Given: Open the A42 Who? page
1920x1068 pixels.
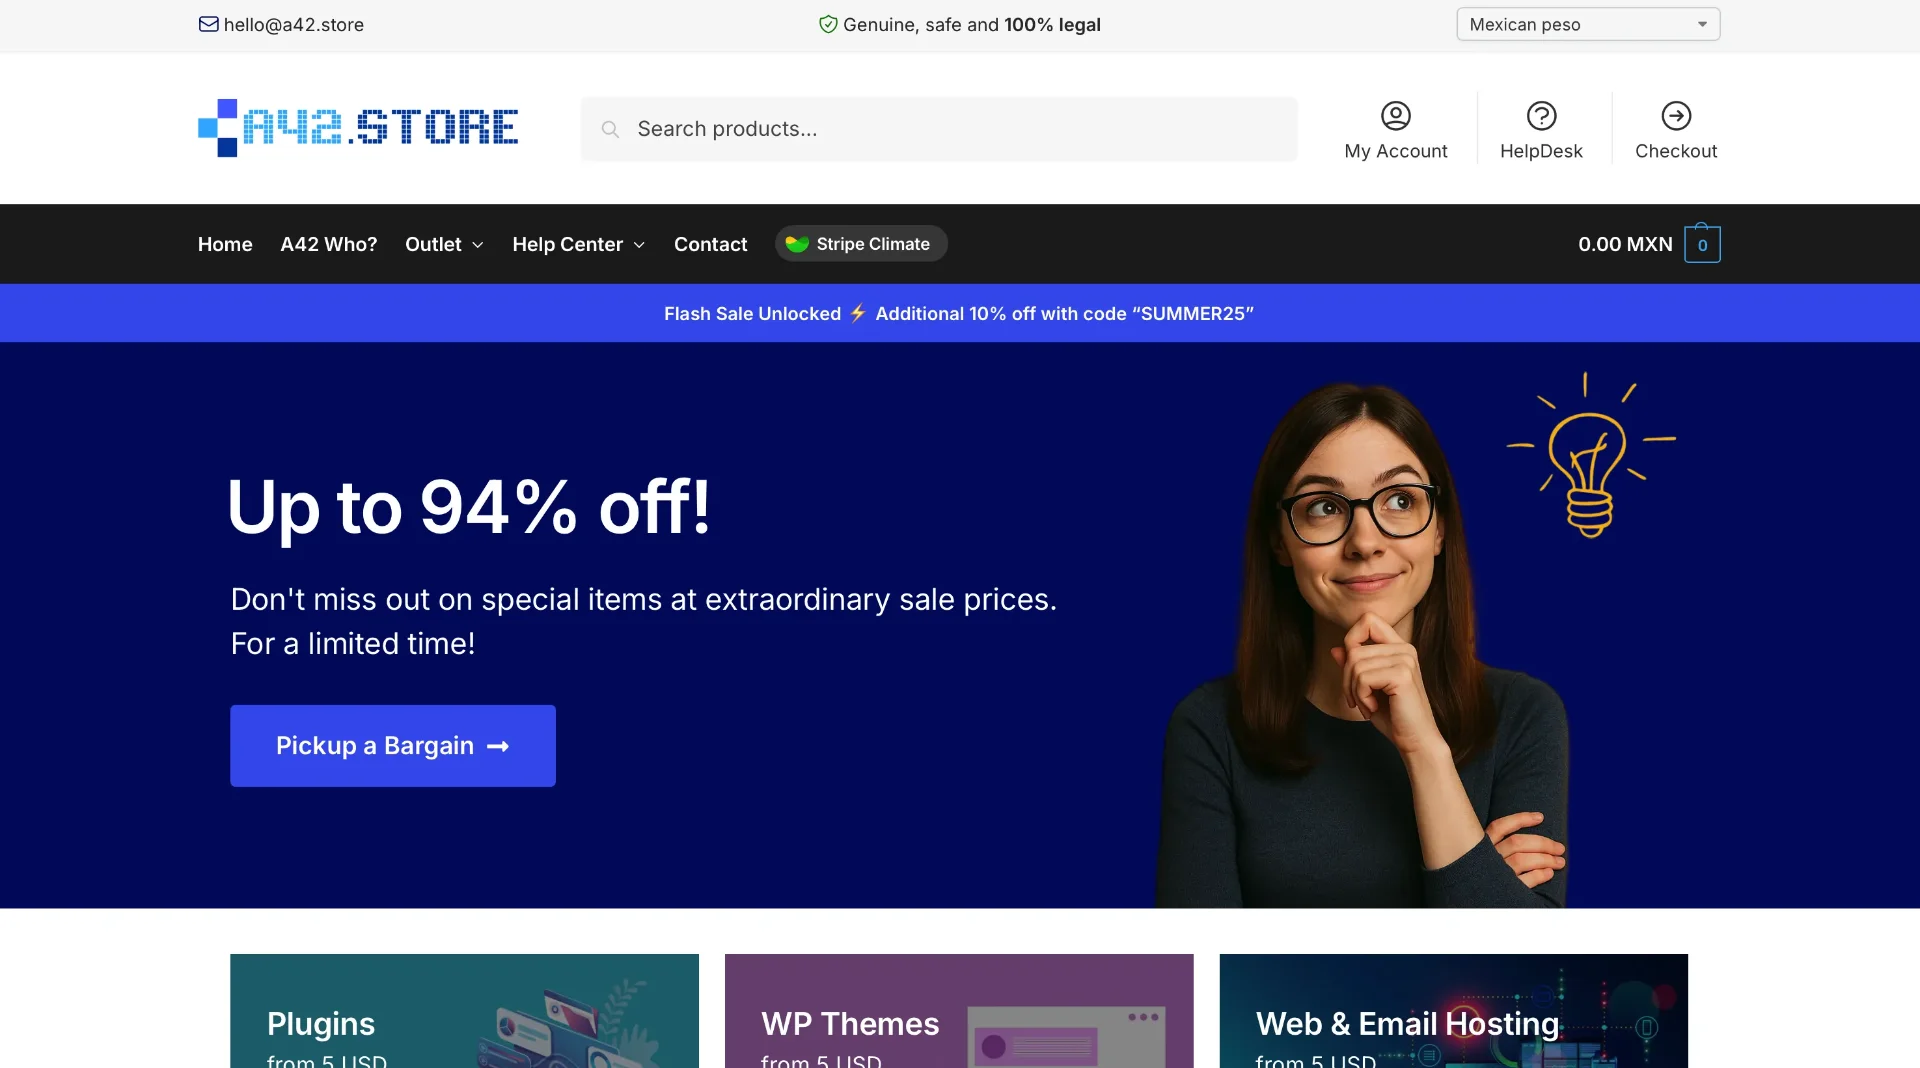Looking at the screenshot, I should (x=329, y=244).
